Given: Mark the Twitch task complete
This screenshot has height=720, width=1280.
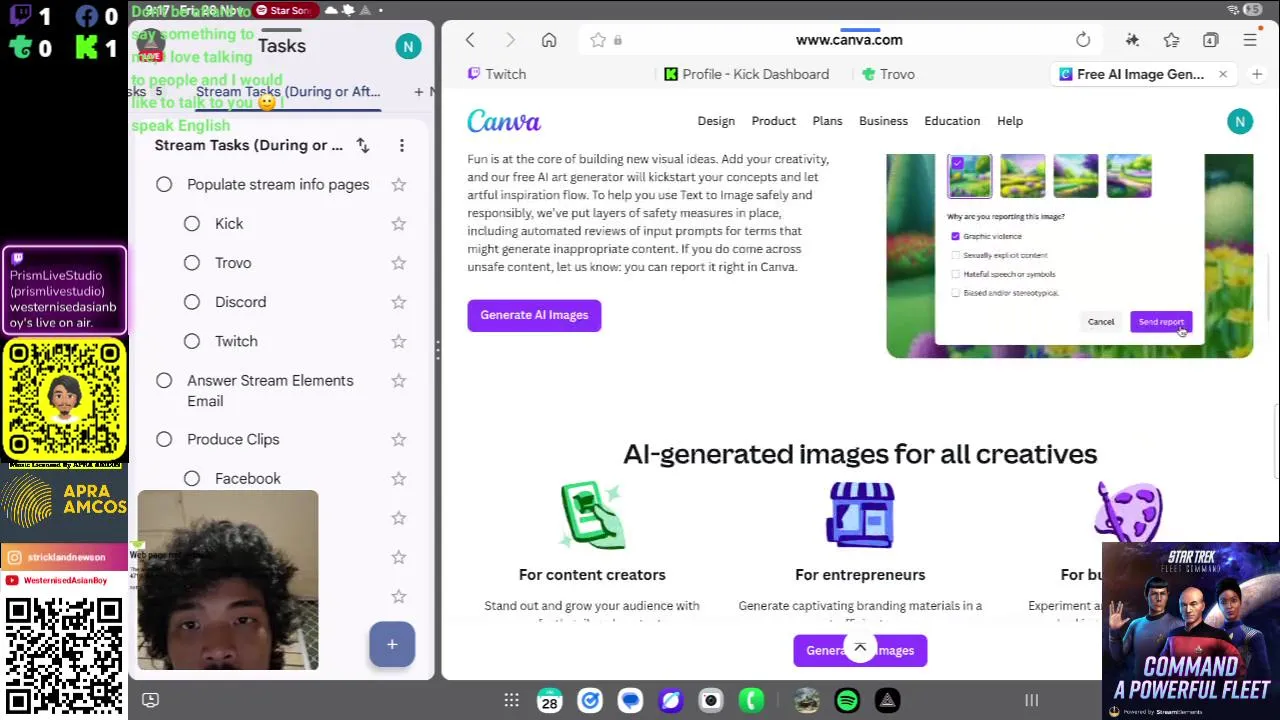Looking at the screenshot, I should coord(192,341).
